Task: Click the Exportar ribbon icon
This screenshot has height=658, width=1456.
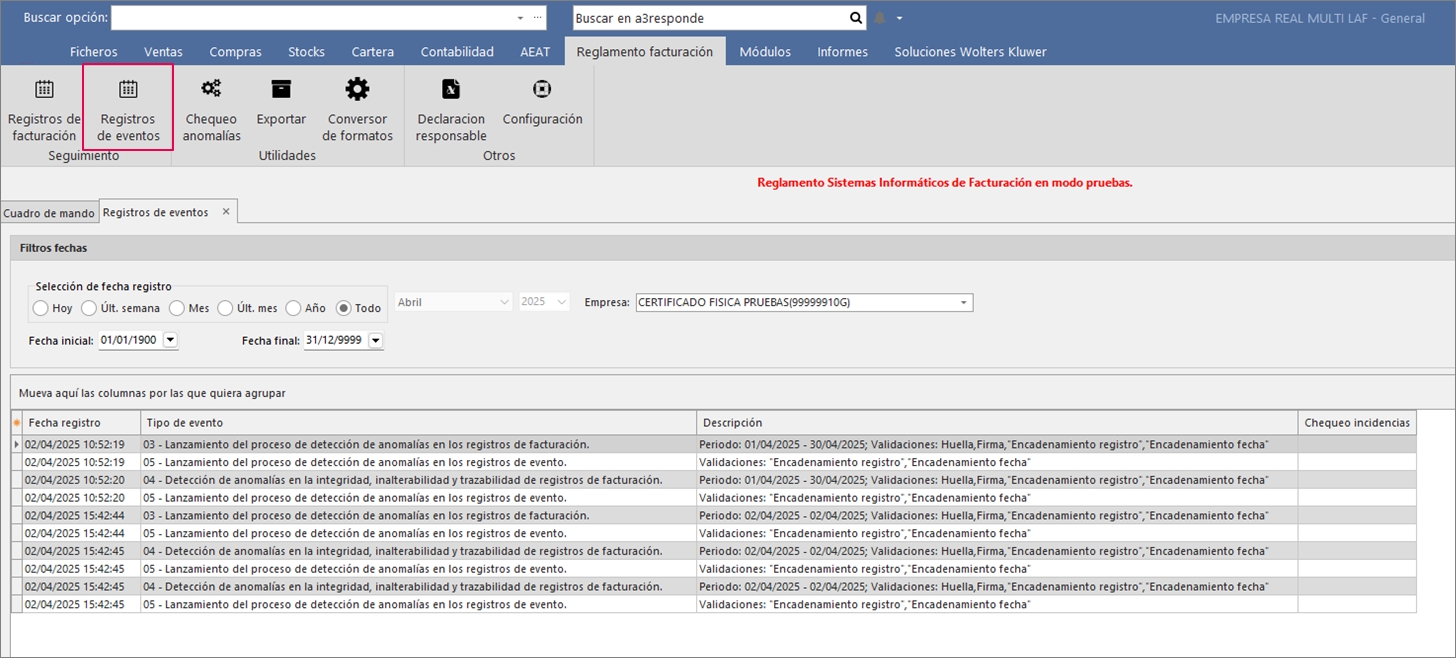Action: (x=281, y=102)
